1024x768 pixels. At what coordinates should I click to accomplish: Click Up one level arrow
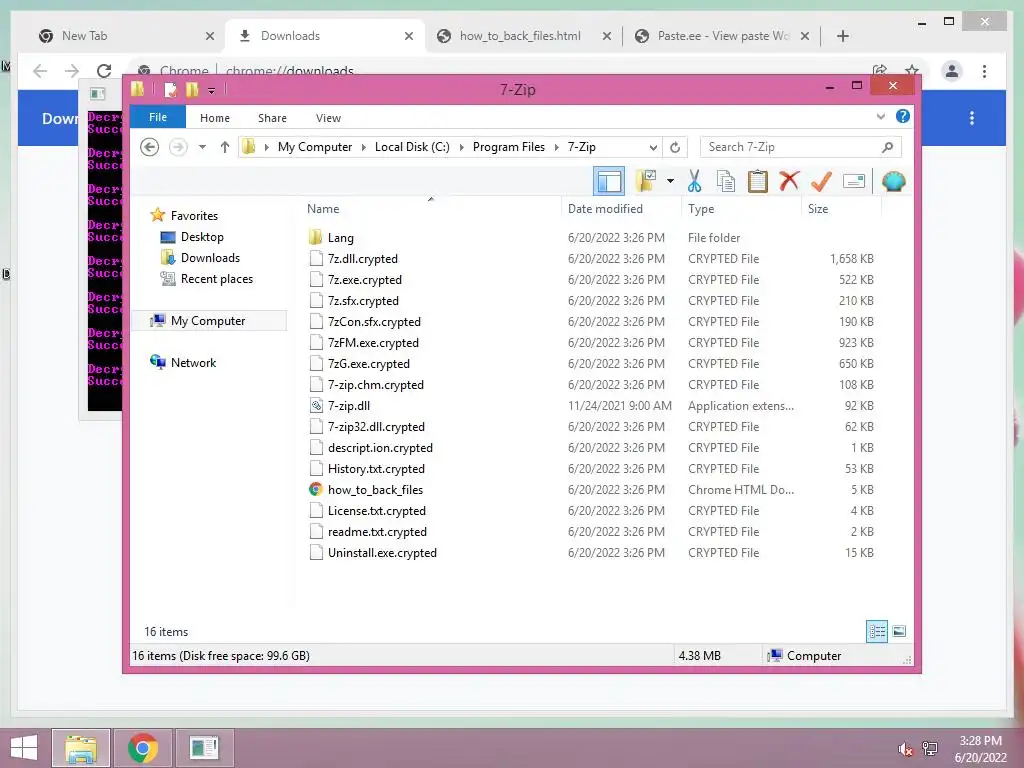225,147
